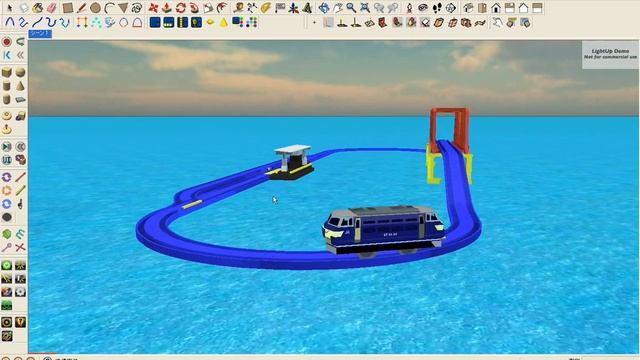Choose the Circle drawing tool
Viewport: 640px width, 360px height.
tap(95, 8)
